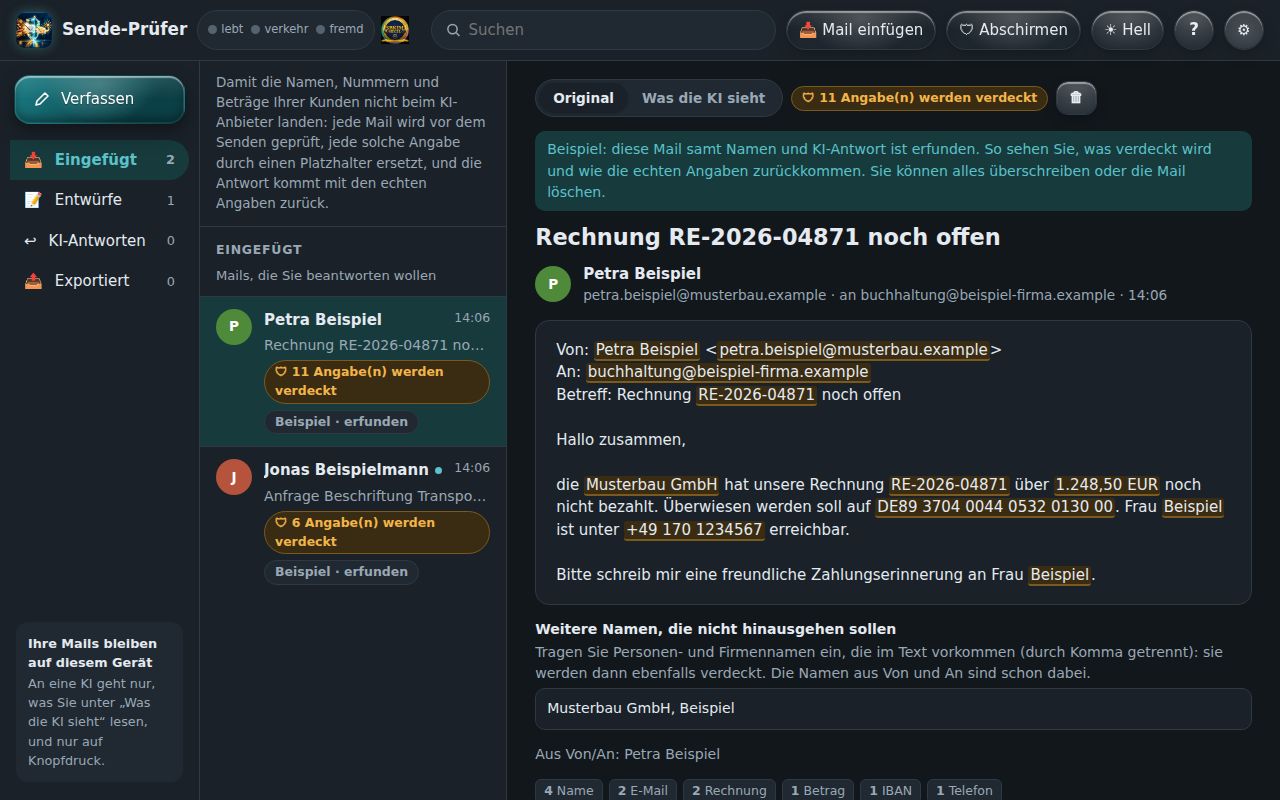The width and height of the screenshot is (1280, 800).
Task: Click Petra Beispiel's green P avatar in list
Action: 234,326
